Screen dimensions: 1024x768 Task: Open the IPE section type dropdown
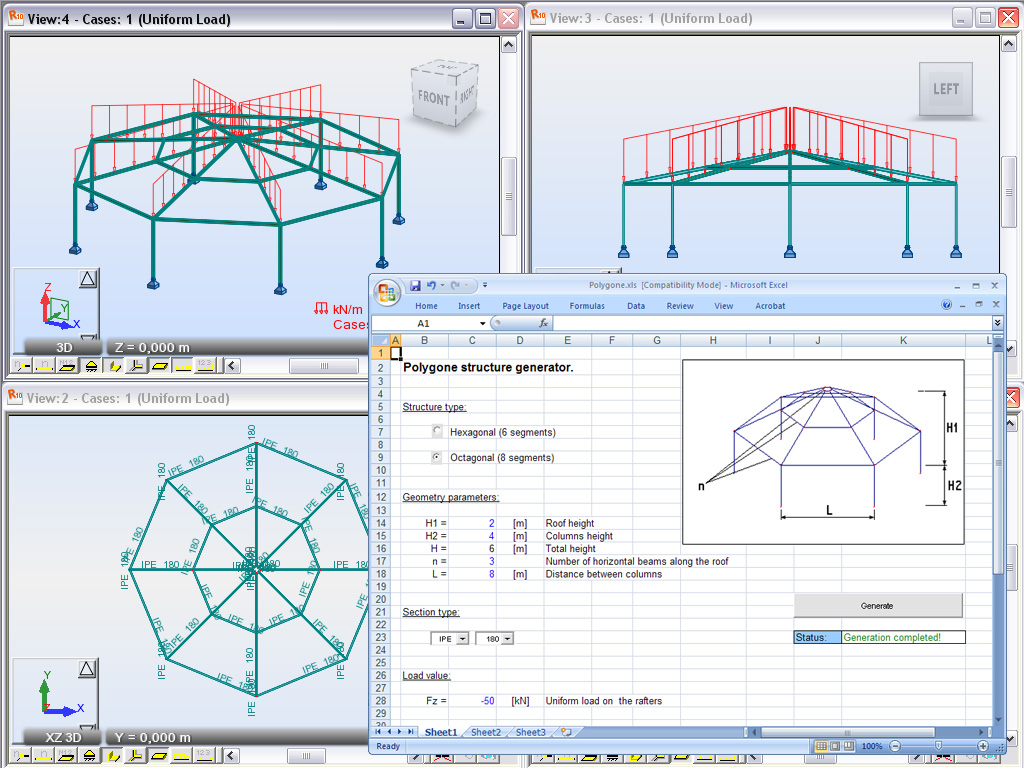pyautogui.click(x=463, y=639)
